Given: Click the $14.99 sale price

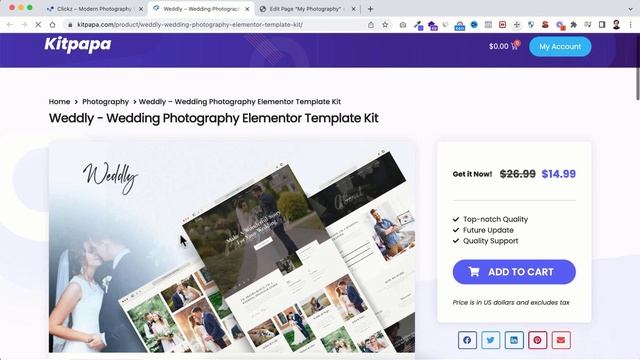Looking at the screenshot, I should pyautogui.click(x=559, y=174).
